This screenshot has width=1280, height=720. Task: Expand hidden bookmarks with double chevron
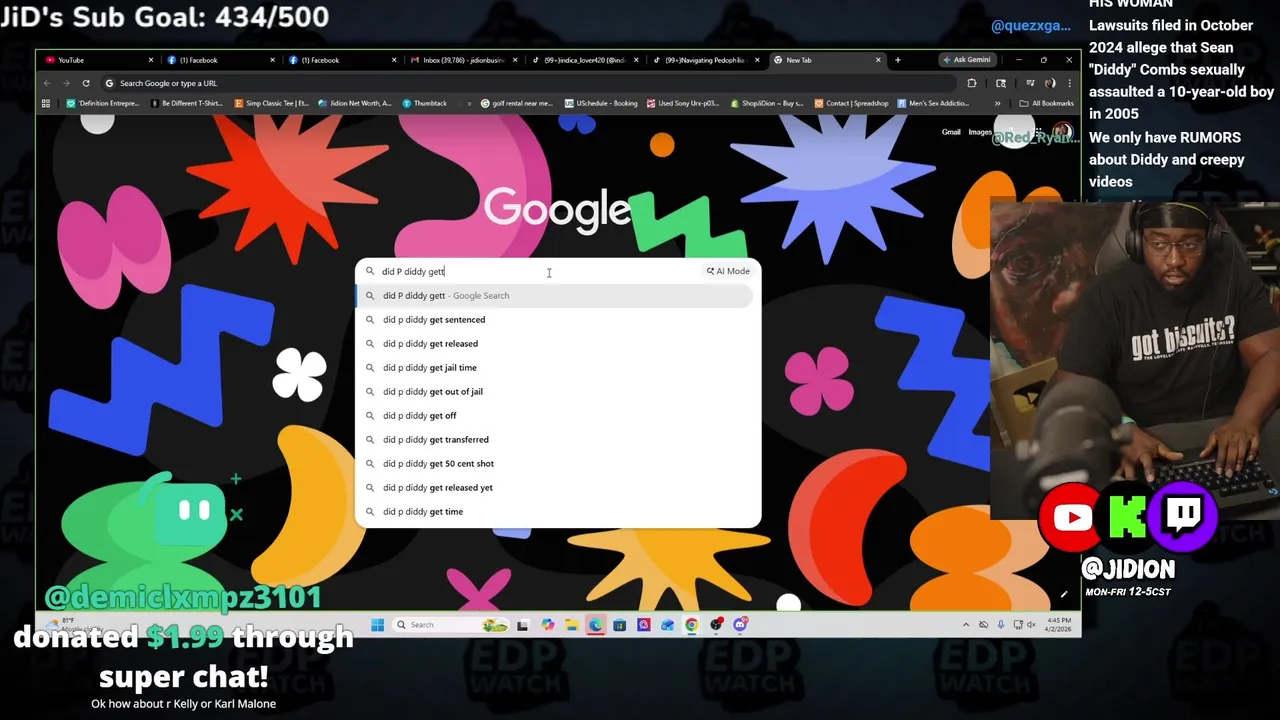point(997,103)
